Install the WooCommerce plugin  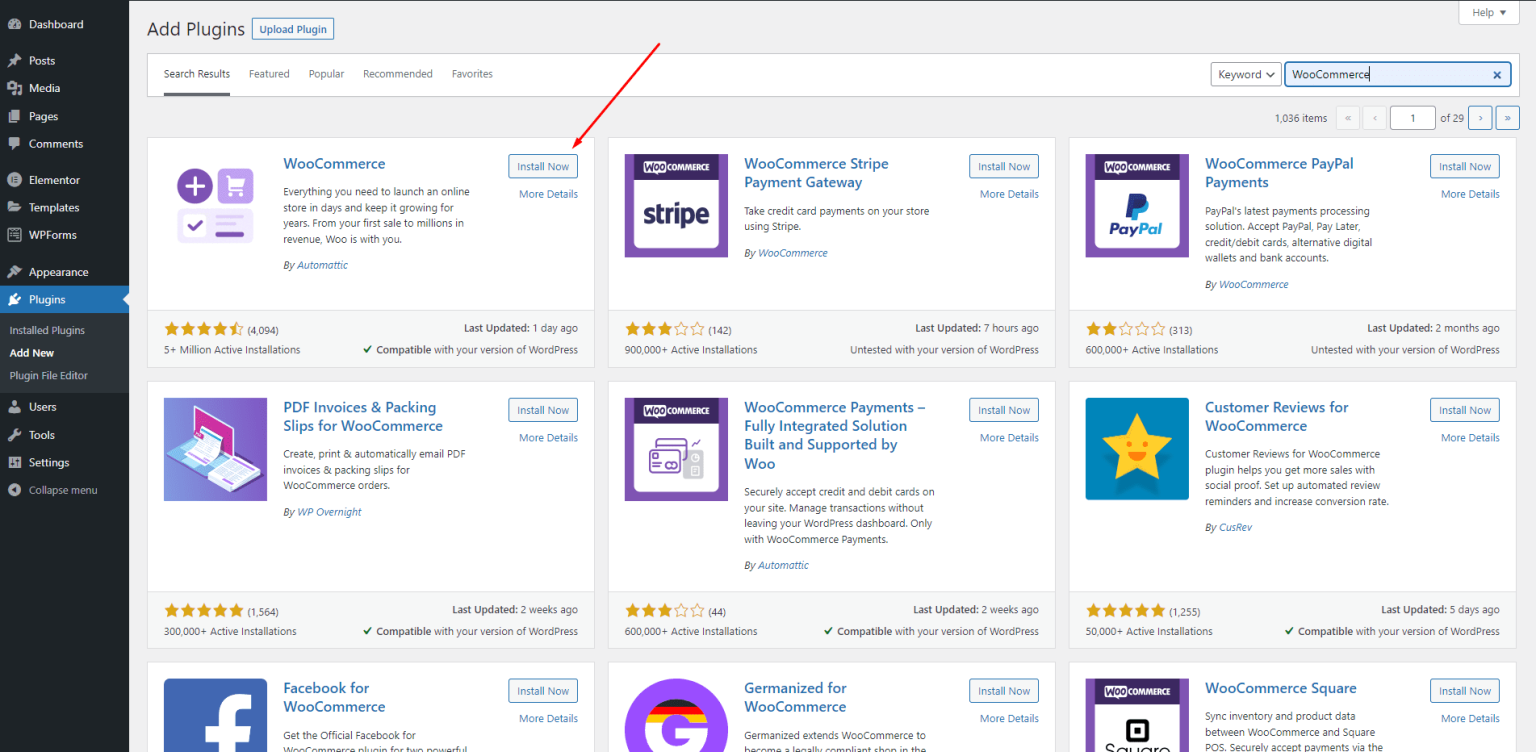tap(542, 166)
